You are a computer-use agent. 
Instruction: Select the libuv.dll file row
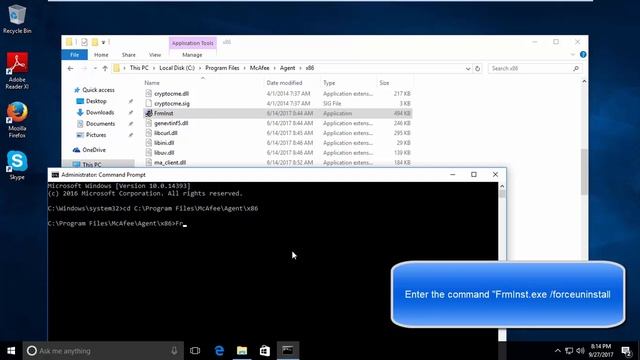[278, 153]
